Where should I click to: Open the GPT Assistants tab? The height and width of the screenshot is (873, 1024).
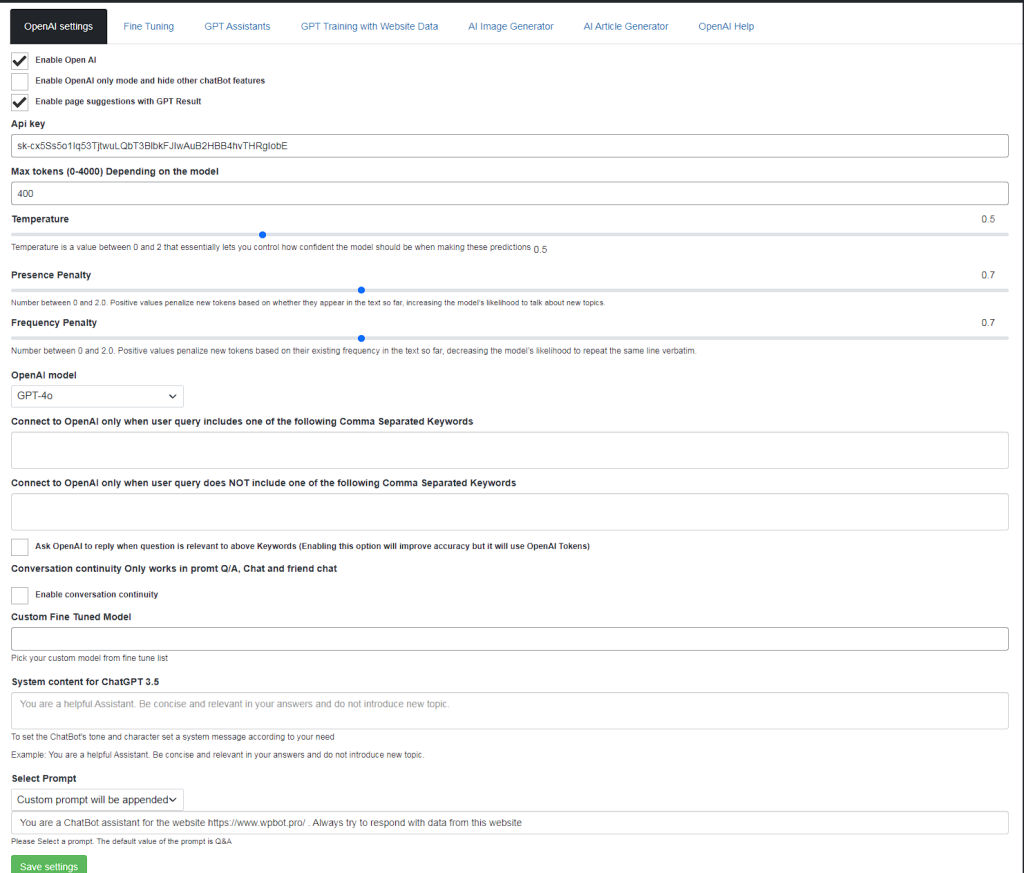coord(237,26)
